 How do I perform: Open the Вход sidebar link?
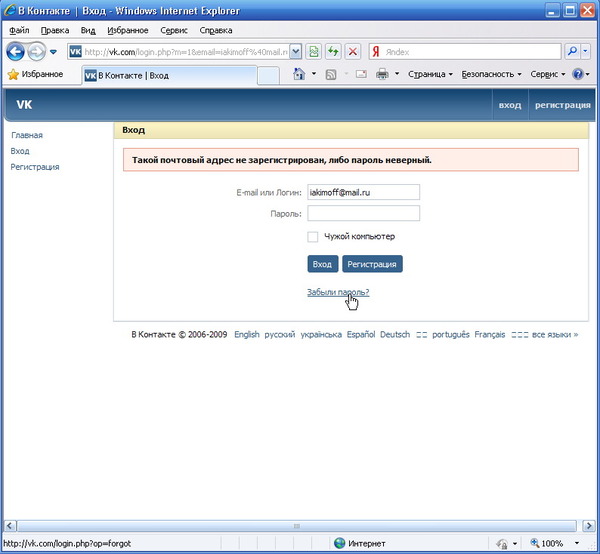20,151
